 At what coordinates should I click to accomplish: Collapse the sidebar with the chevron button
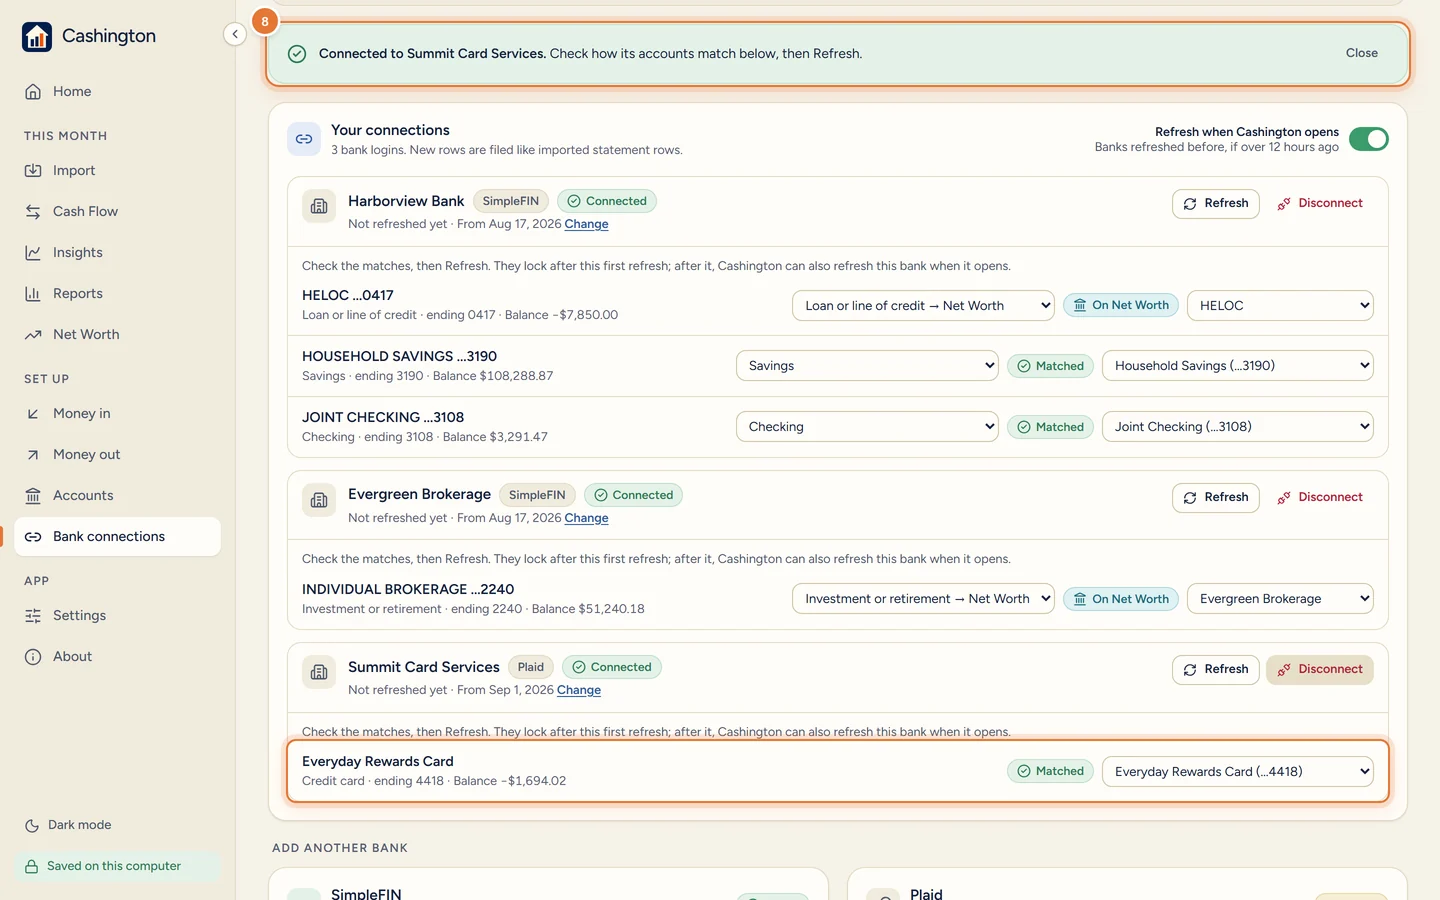tap(235, 34)
